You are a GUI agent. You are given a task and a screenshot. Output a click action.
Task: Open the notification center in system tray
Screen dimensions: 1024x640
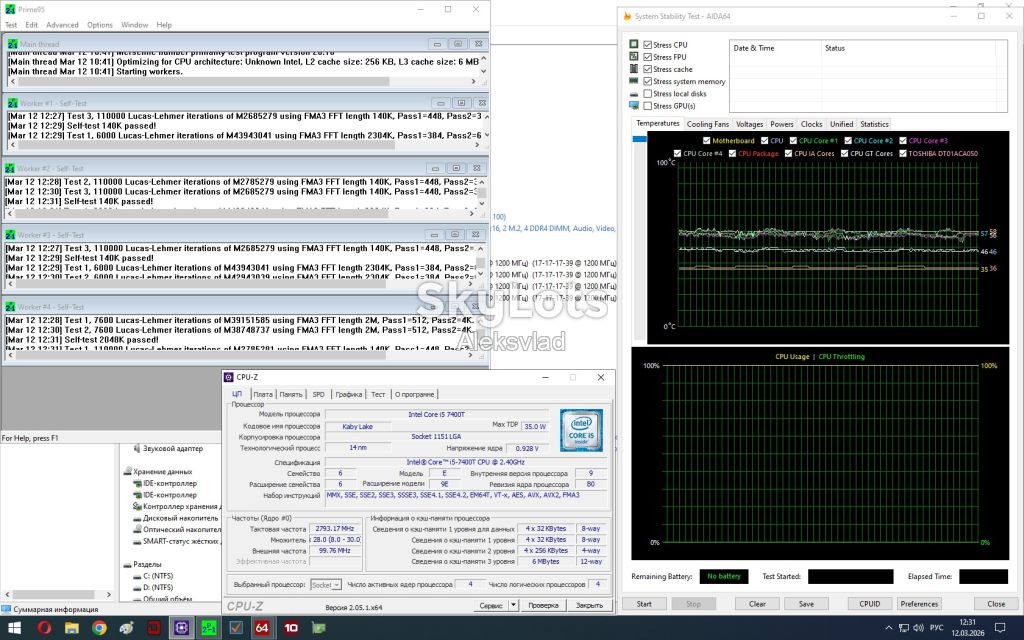pos(999,628)
